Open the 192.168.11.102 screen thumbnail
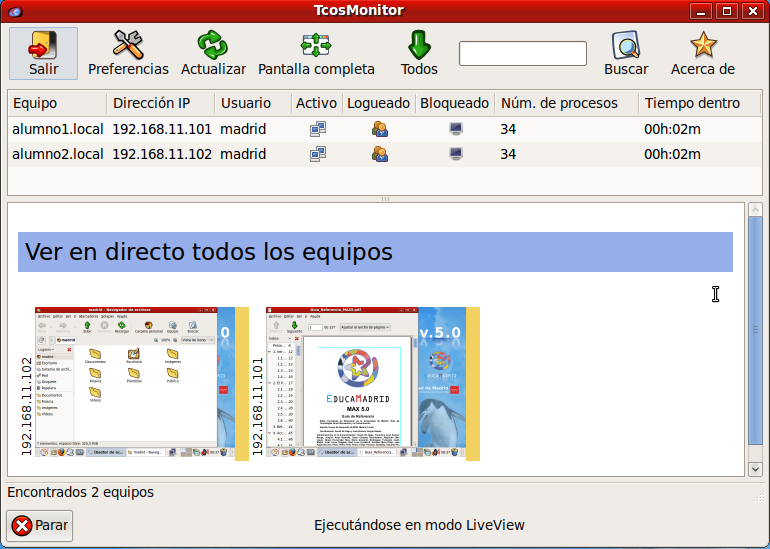This screenshot has height=549, width=770. (134, 383)
